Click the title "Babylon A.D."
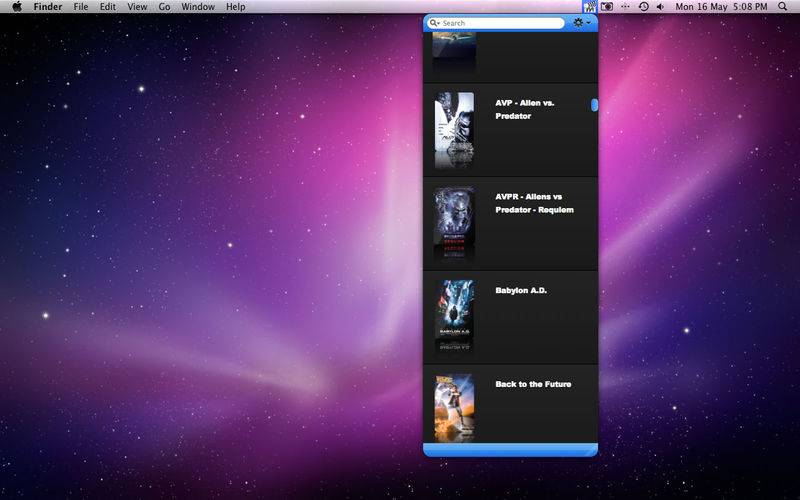The height and width of the screenshot is (500, 800). coord(521,290)
